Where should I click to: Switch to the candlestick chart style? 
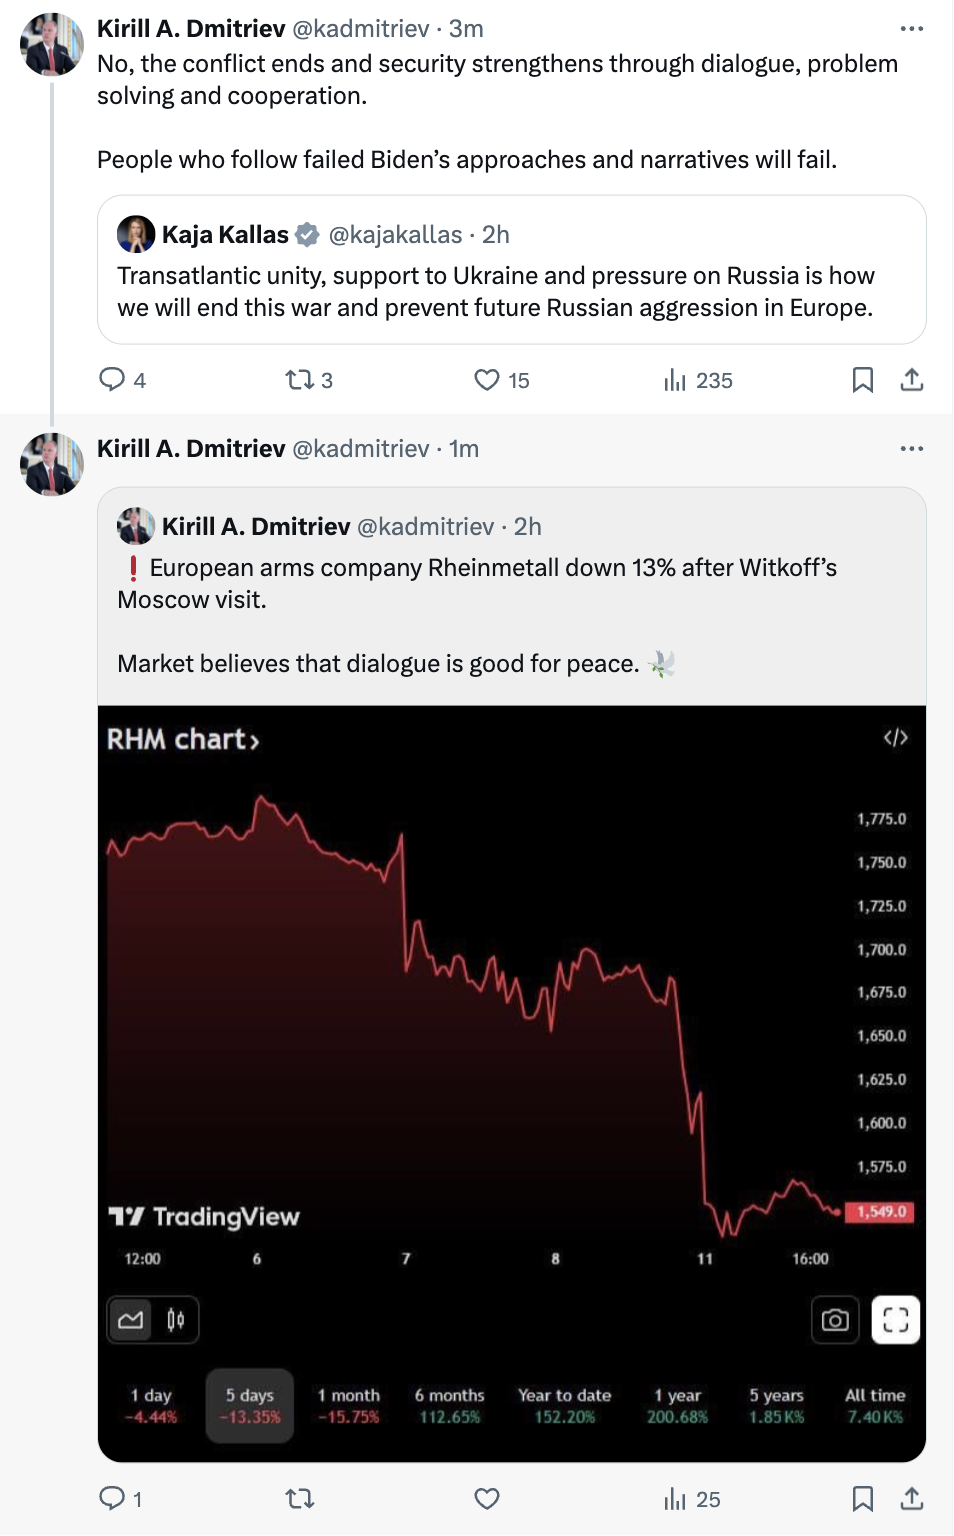click(176, 1320)
